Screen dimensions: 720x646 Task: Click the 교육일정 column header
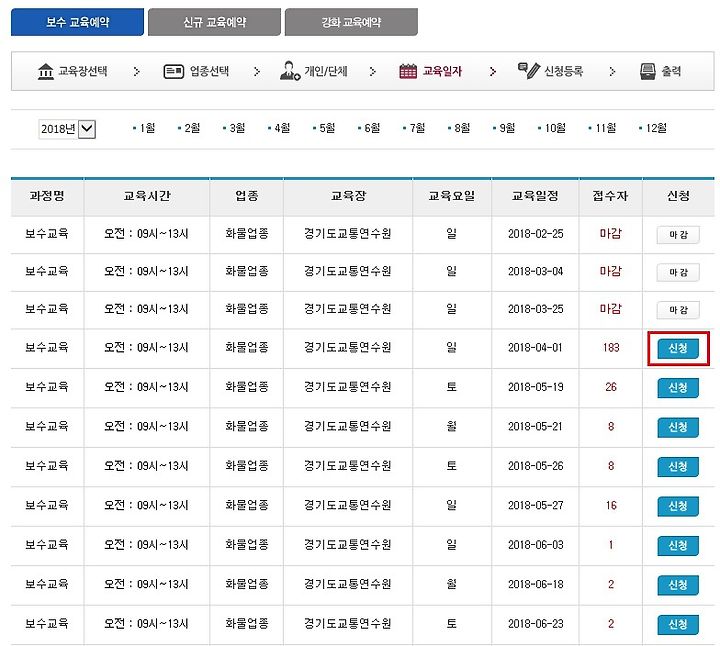point(535,197)
